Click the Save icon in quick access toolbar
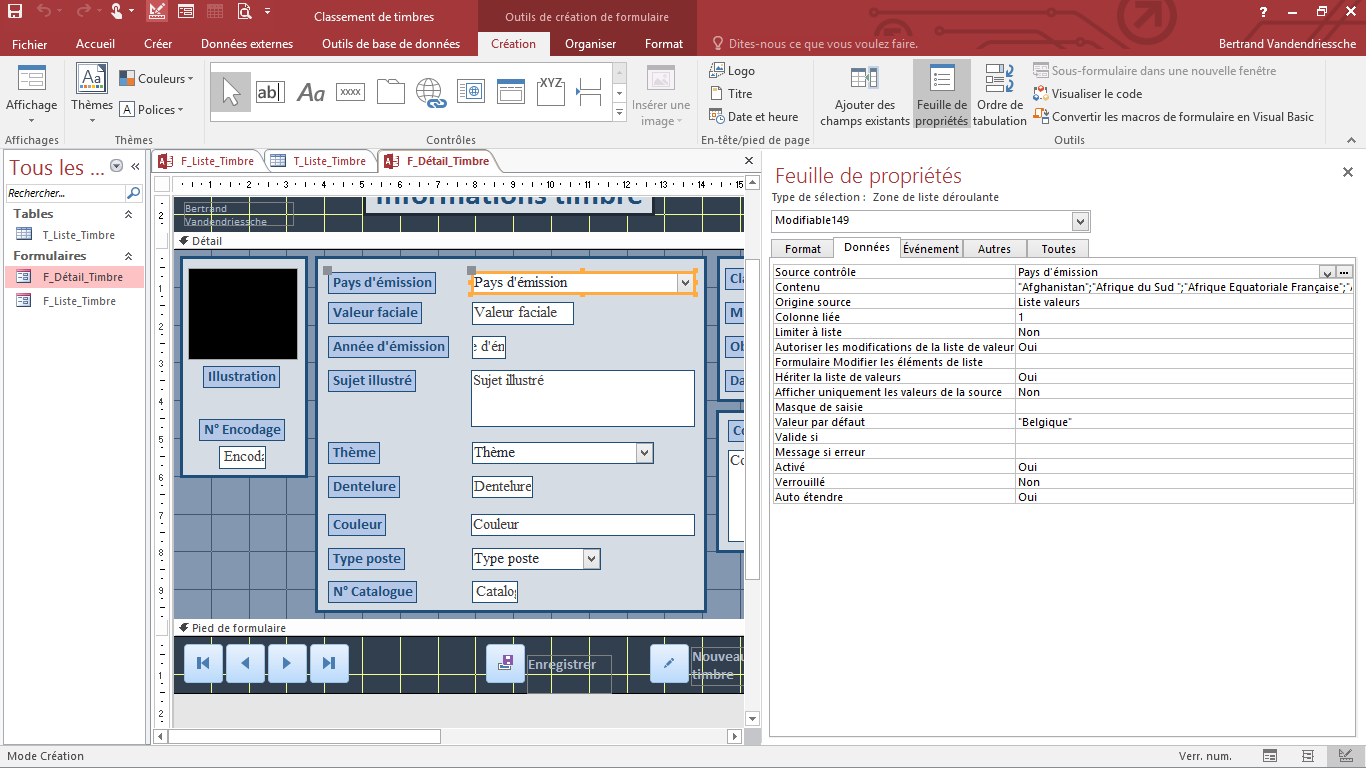Screen dimensions: 1366x768 15,12
